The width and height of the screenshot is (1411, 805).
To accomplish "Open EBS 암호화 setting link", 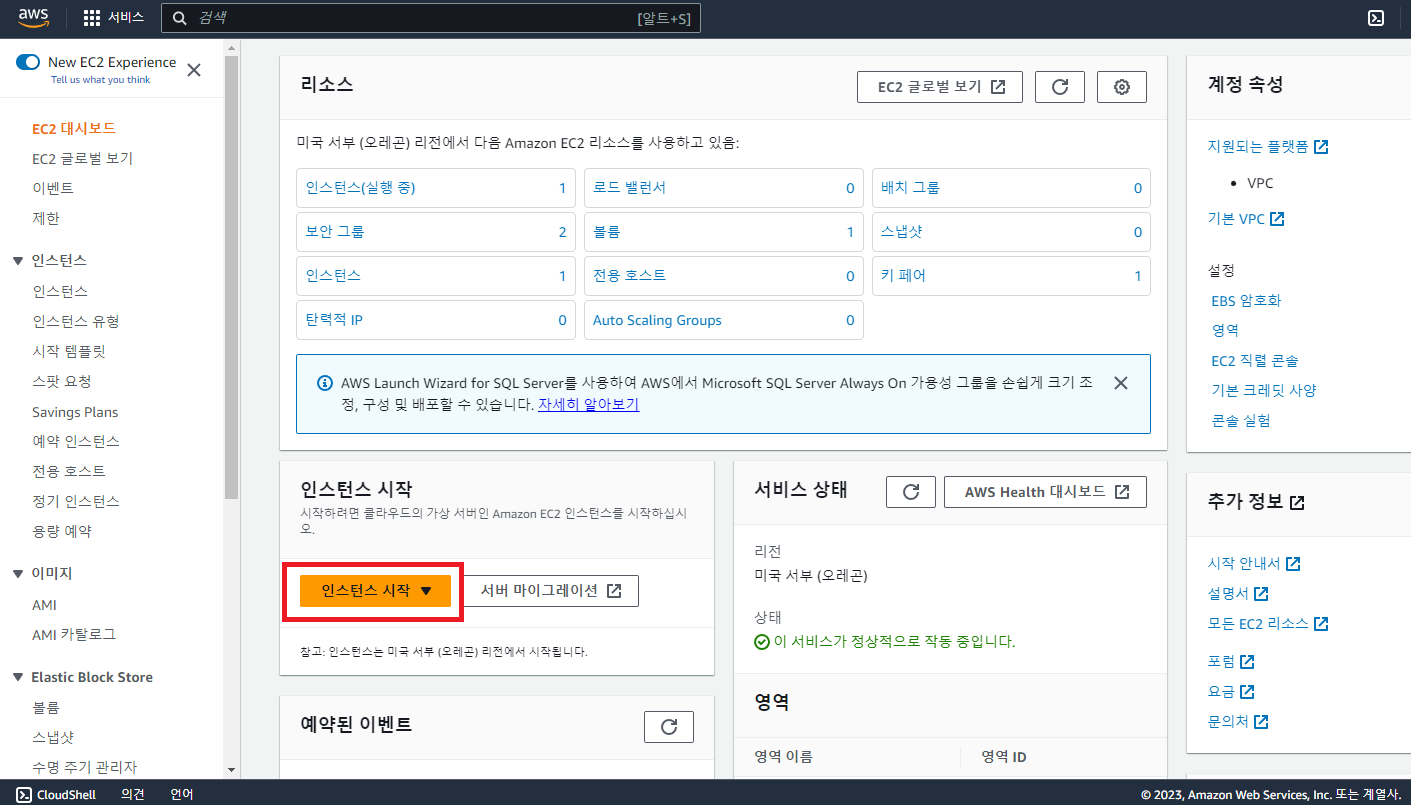I will [1246, 301].
